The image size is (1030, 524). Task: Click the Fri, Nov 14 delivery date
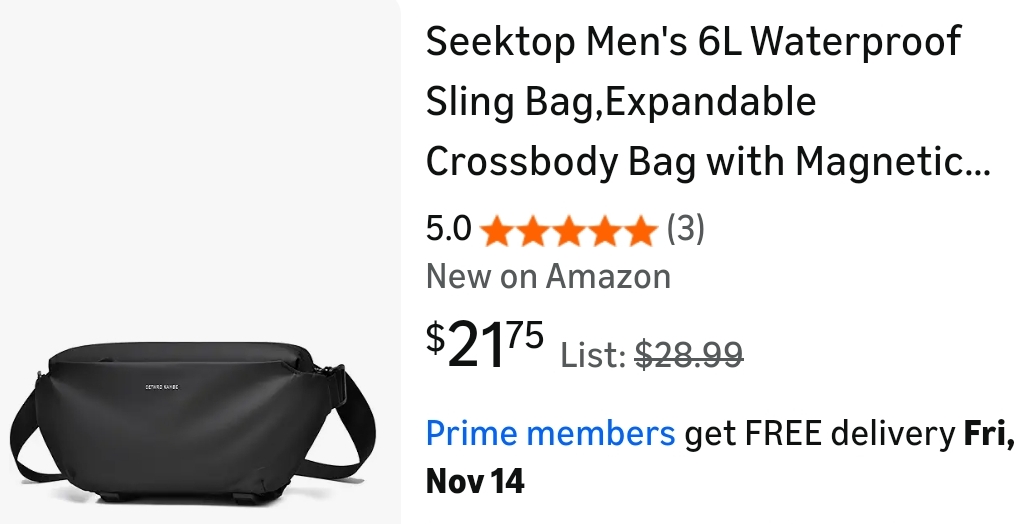[x=720, y=456]
